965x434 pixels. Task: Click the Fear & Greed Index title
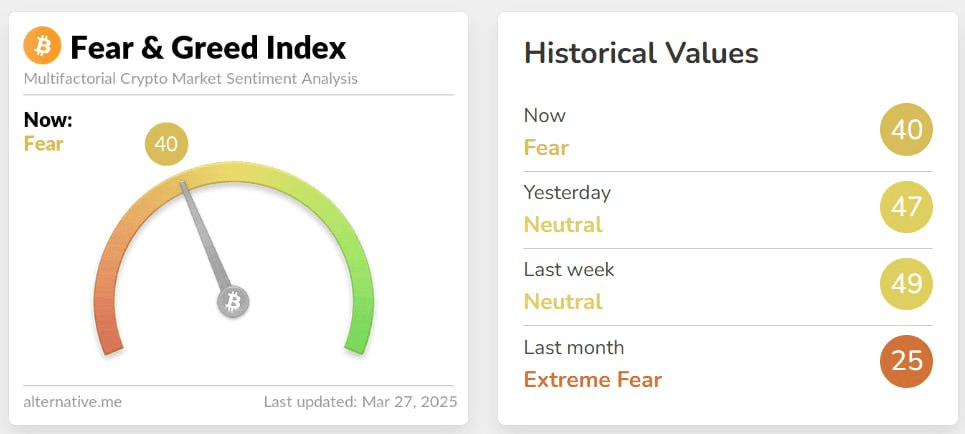[209, 47]
